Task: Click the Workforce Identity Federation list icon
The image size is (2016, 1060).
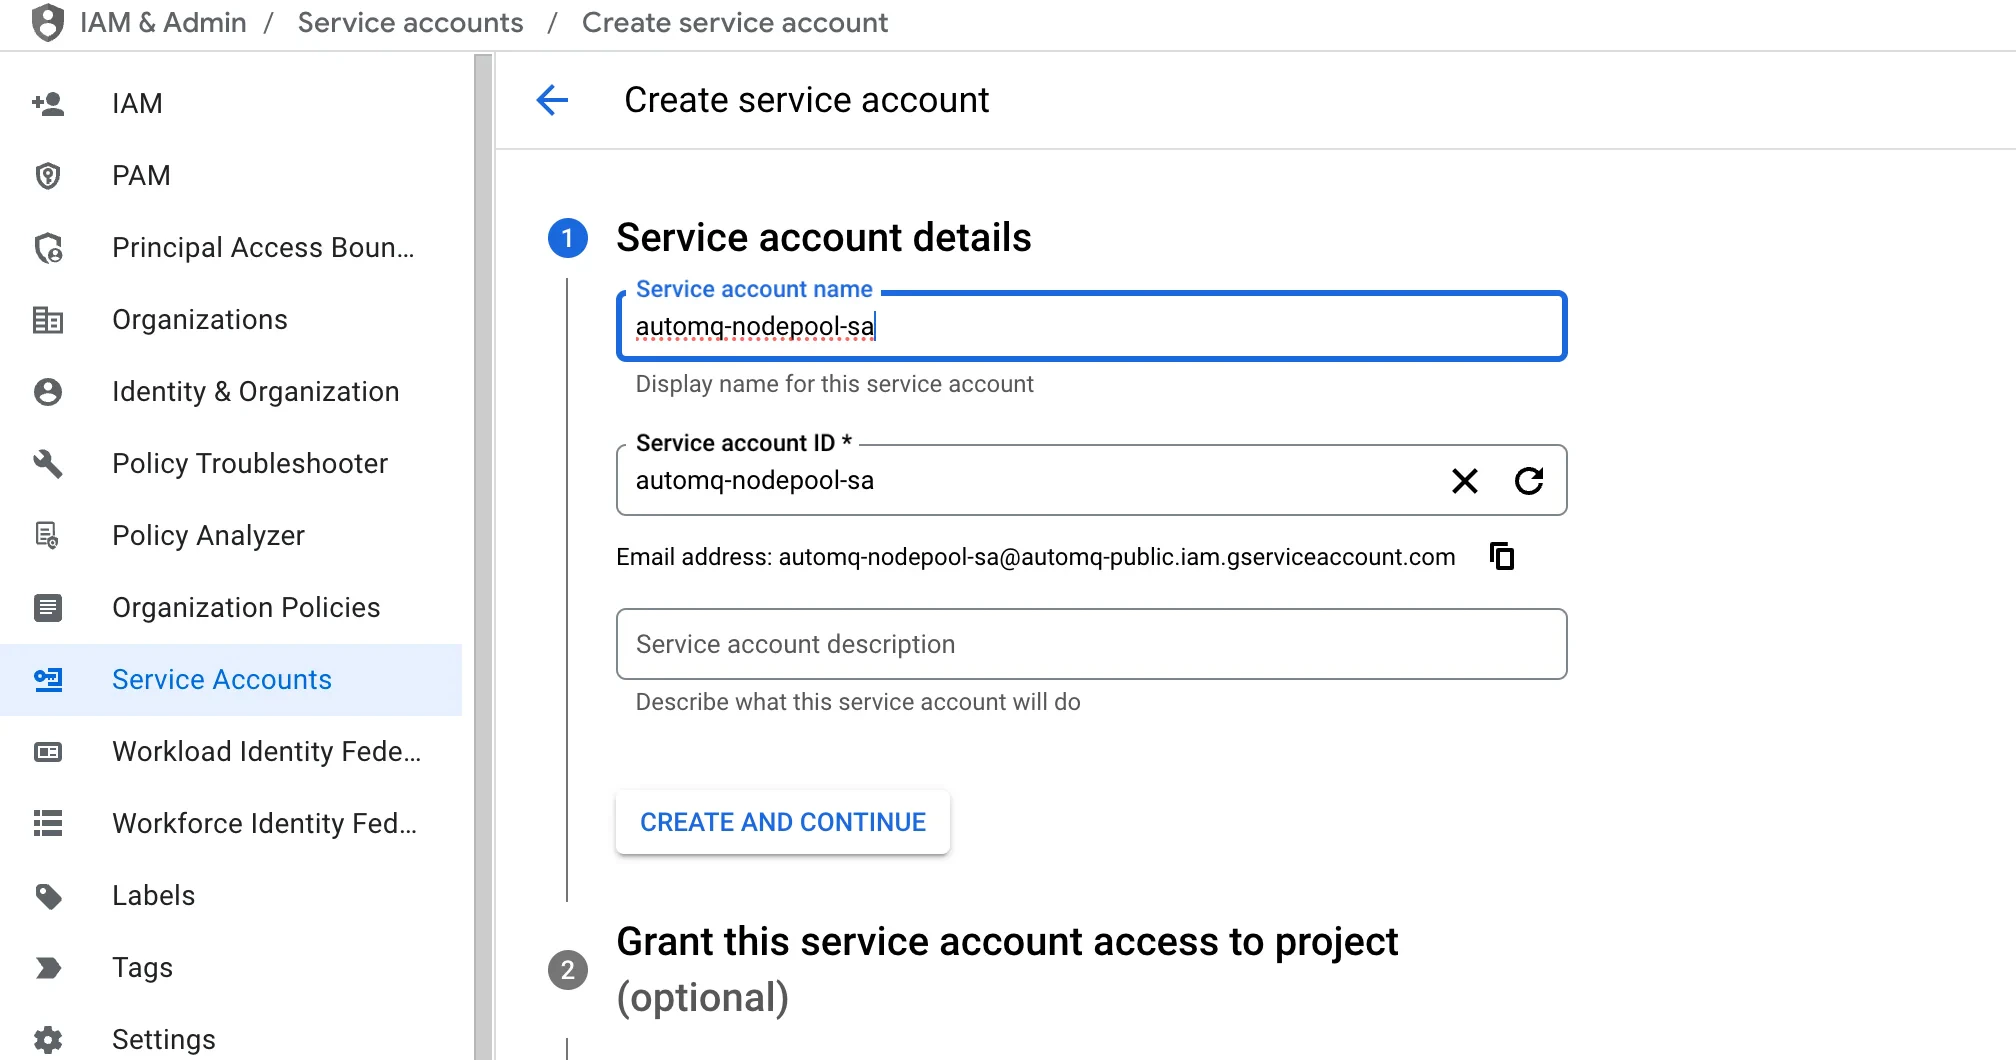Action: [48, 823]
